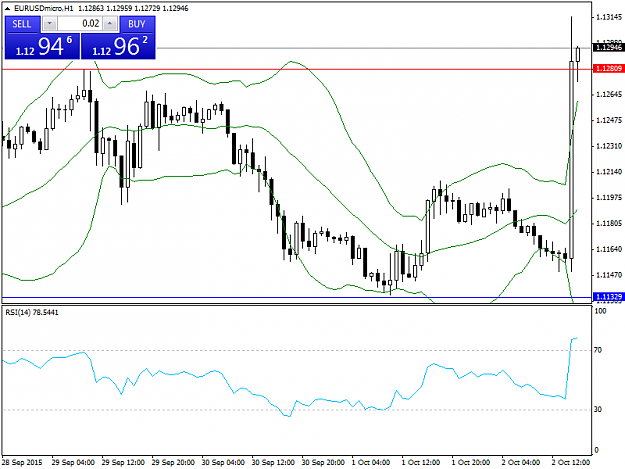This screenshot has height=469, width=625.
Task: Click the 29 Sep 12:00 time label
Action: (x=123, y=462)
